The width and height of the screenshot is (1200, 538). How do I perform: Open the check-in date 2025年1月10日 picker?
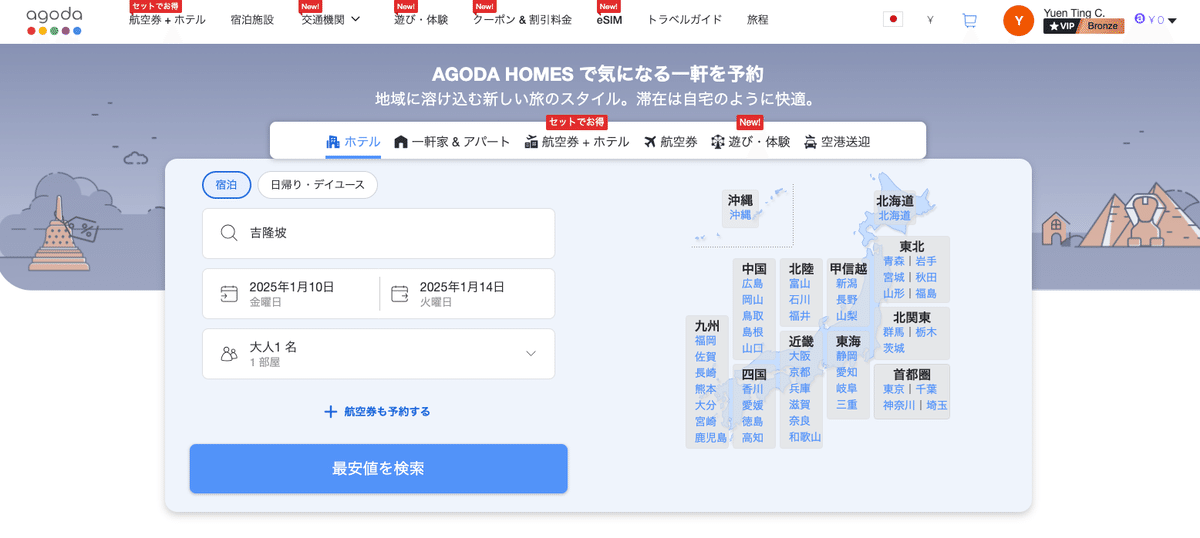tap(291, 294)
